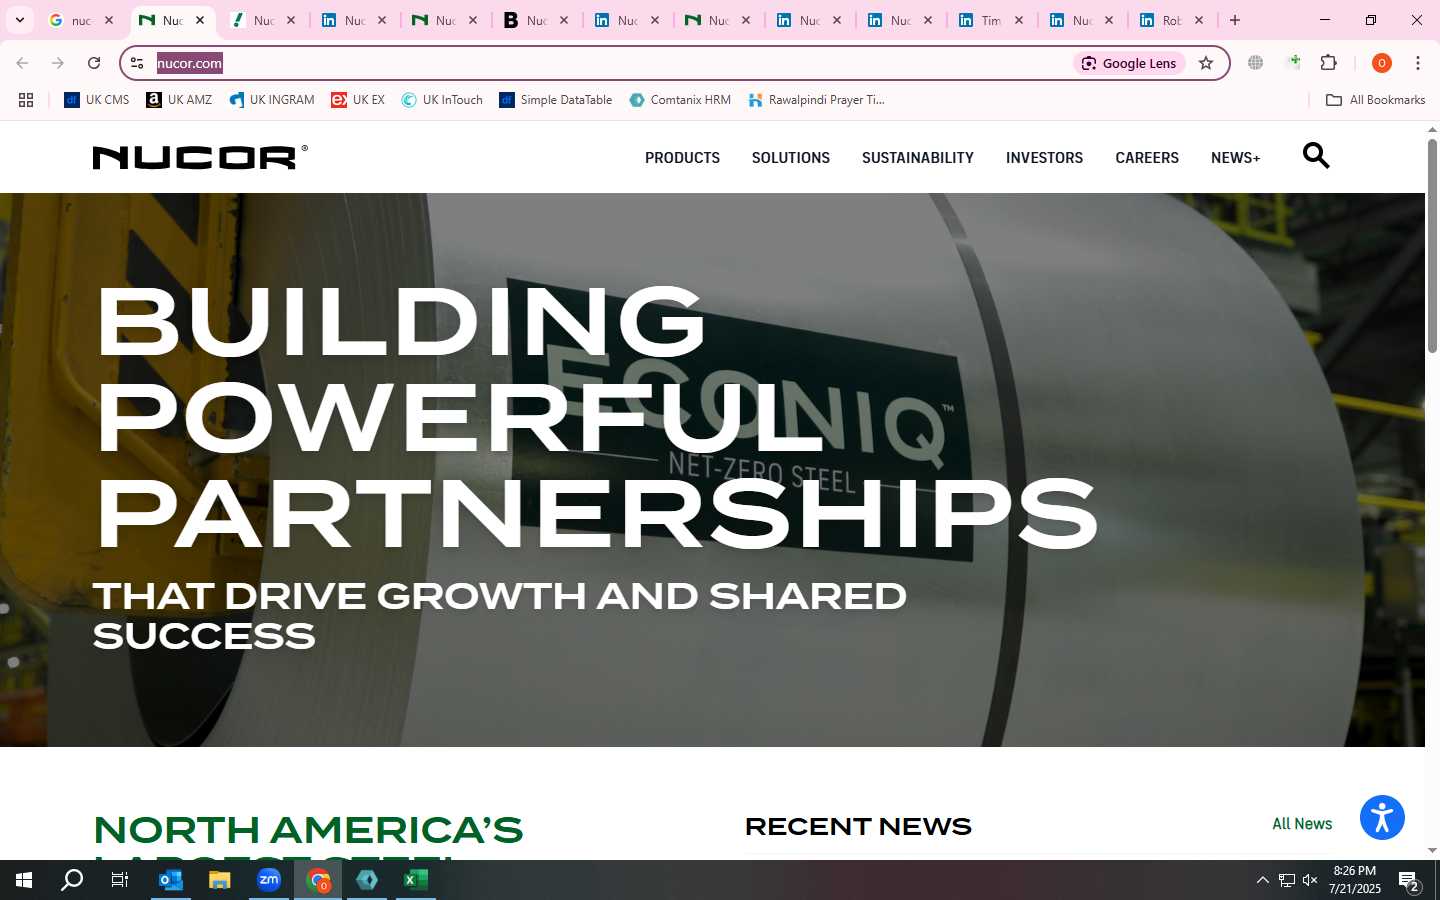1440x900 pixels.
Task: Open the Simple DataTable bookmark
Action: click(556, 100)
